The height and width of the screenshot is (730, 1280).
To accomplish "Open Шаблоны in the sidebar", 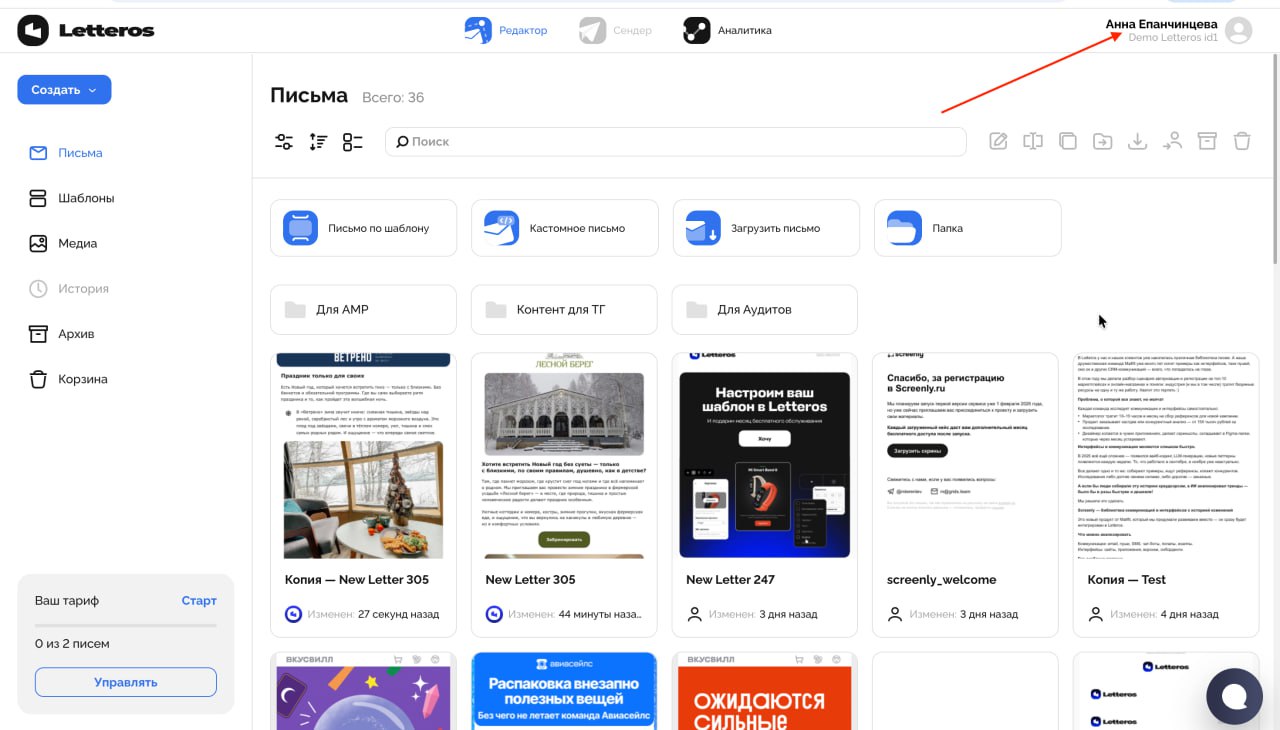I will point(85,198).
